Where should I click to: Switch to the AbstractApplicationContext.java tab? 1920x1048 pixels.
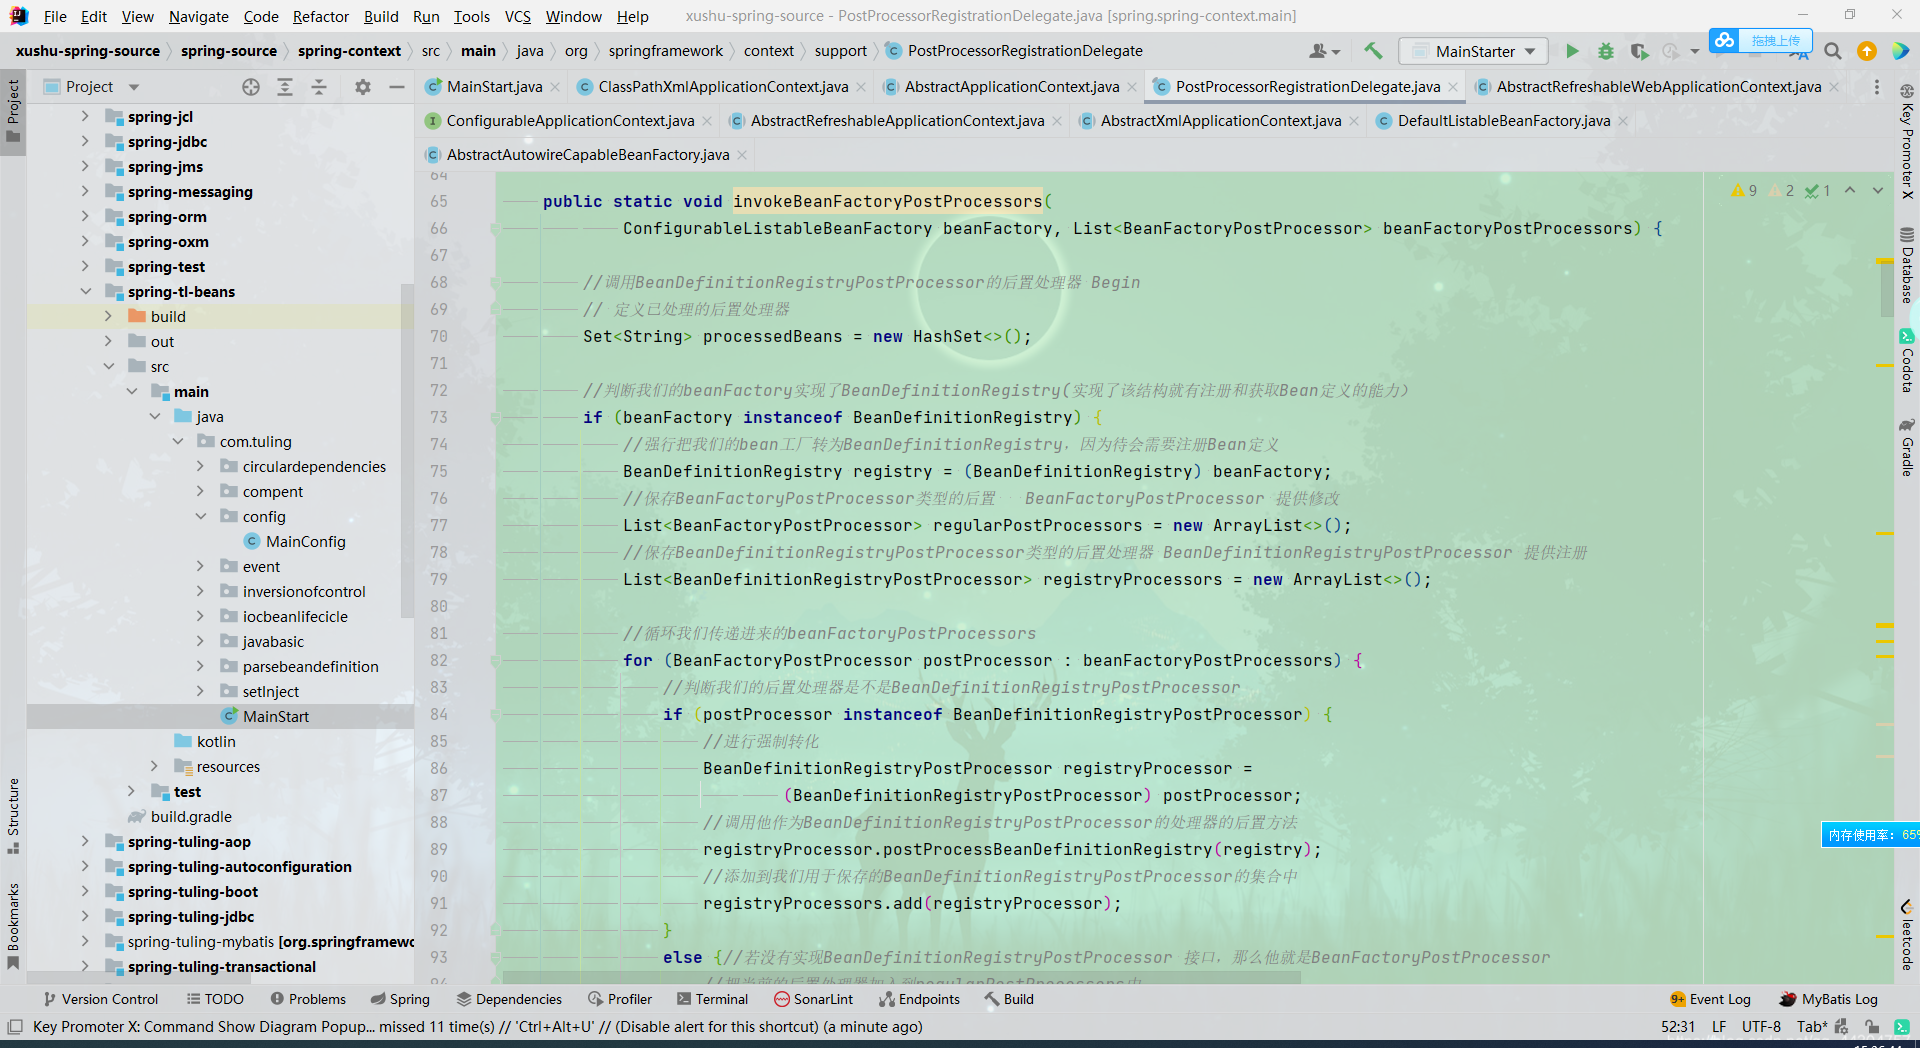(1011, 87)
